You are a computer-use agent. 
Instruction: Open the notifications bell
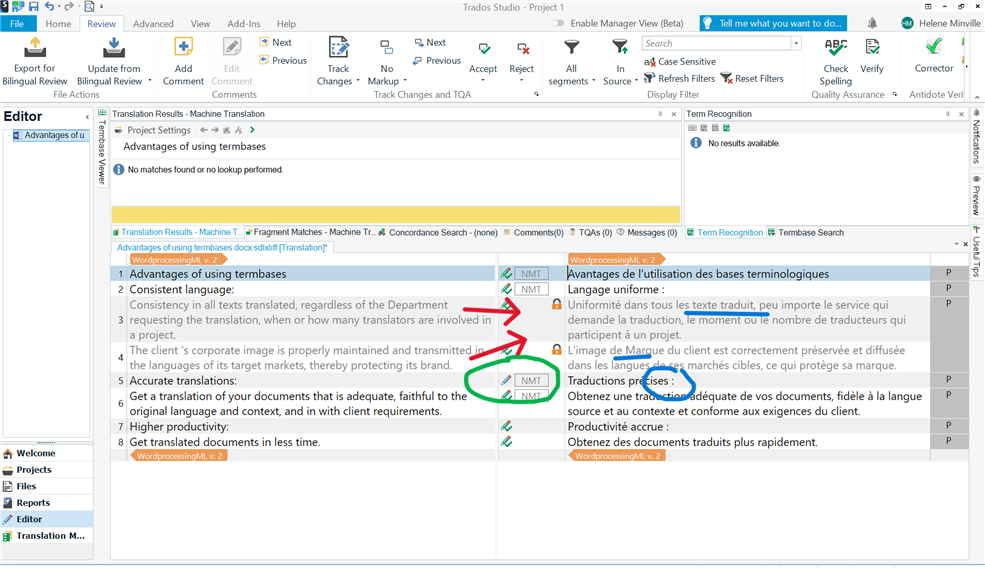coord(872,23)
